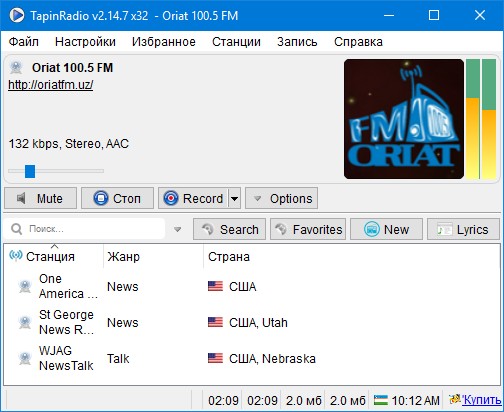The image size is (504, 412).
Task: Open the Справка menu
Action: tap(358, 42)
